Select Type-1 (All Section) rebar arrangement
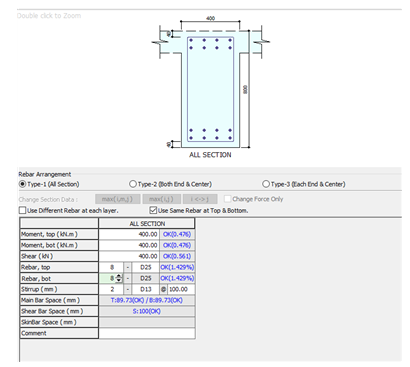The width and height of the screenshot is (410, 367). tap(49, 184)
